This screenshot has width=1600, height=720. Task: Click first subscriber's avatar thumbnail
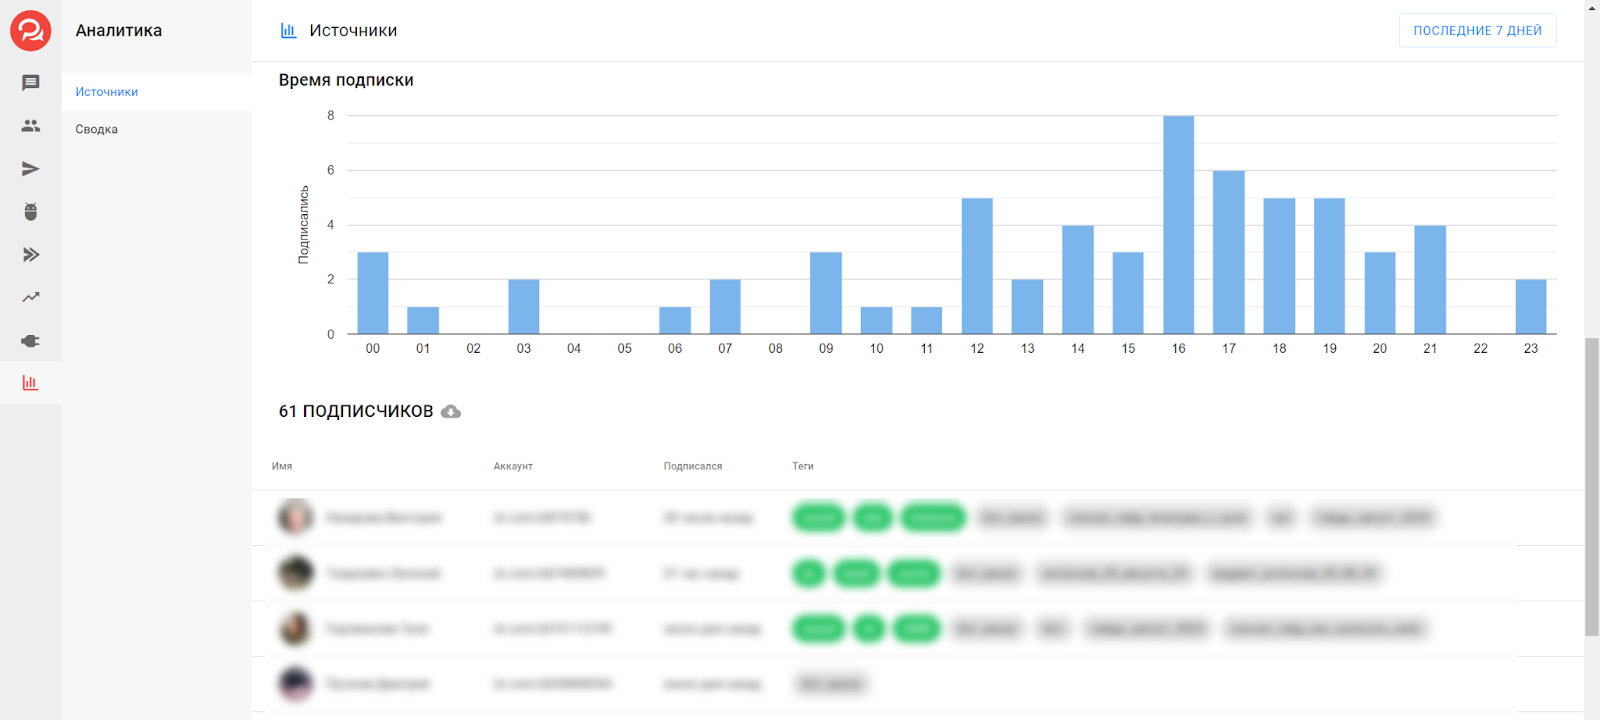click(295, 517)
